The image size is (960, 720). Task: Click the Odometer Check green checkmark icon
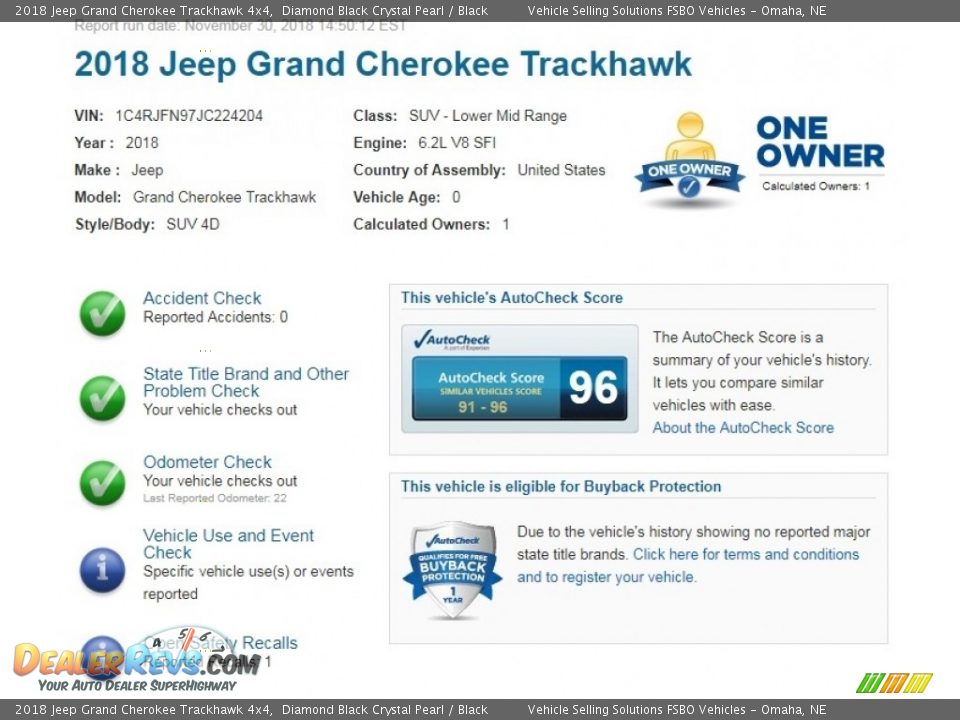click(x=102, y=483)
